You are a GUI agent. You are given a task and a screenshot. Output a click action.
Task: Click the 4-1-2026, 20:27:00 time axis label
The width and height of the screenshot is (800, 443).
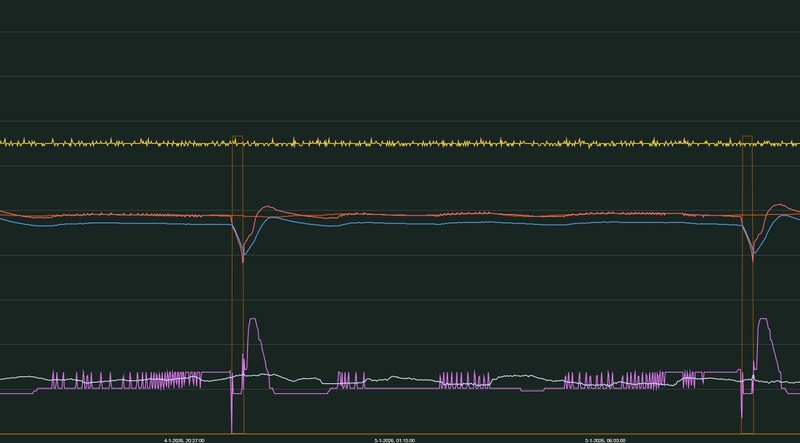coord(184,440)
